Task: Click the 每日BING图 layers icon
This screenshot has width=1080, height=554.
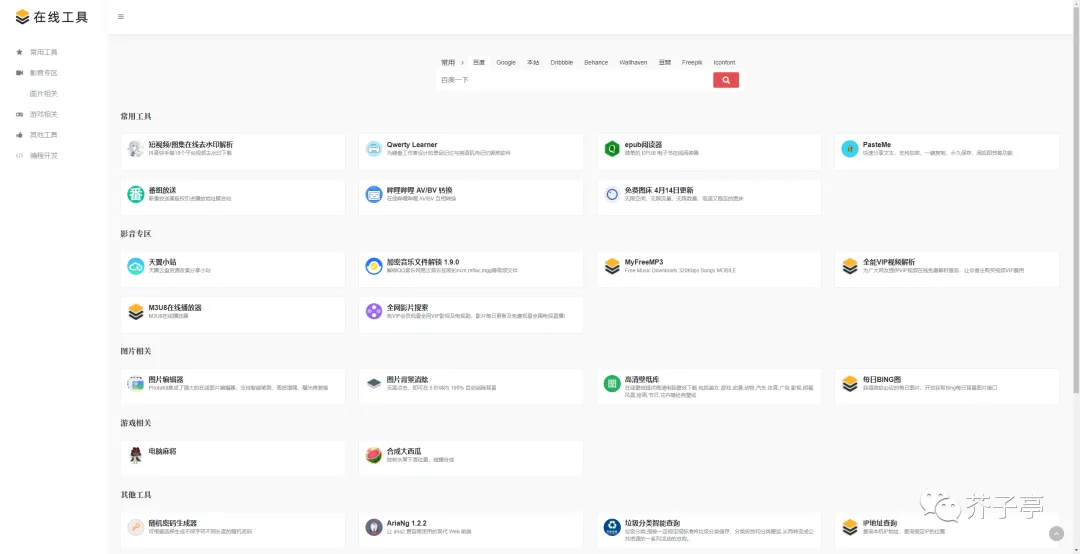Action: (850, 383)
